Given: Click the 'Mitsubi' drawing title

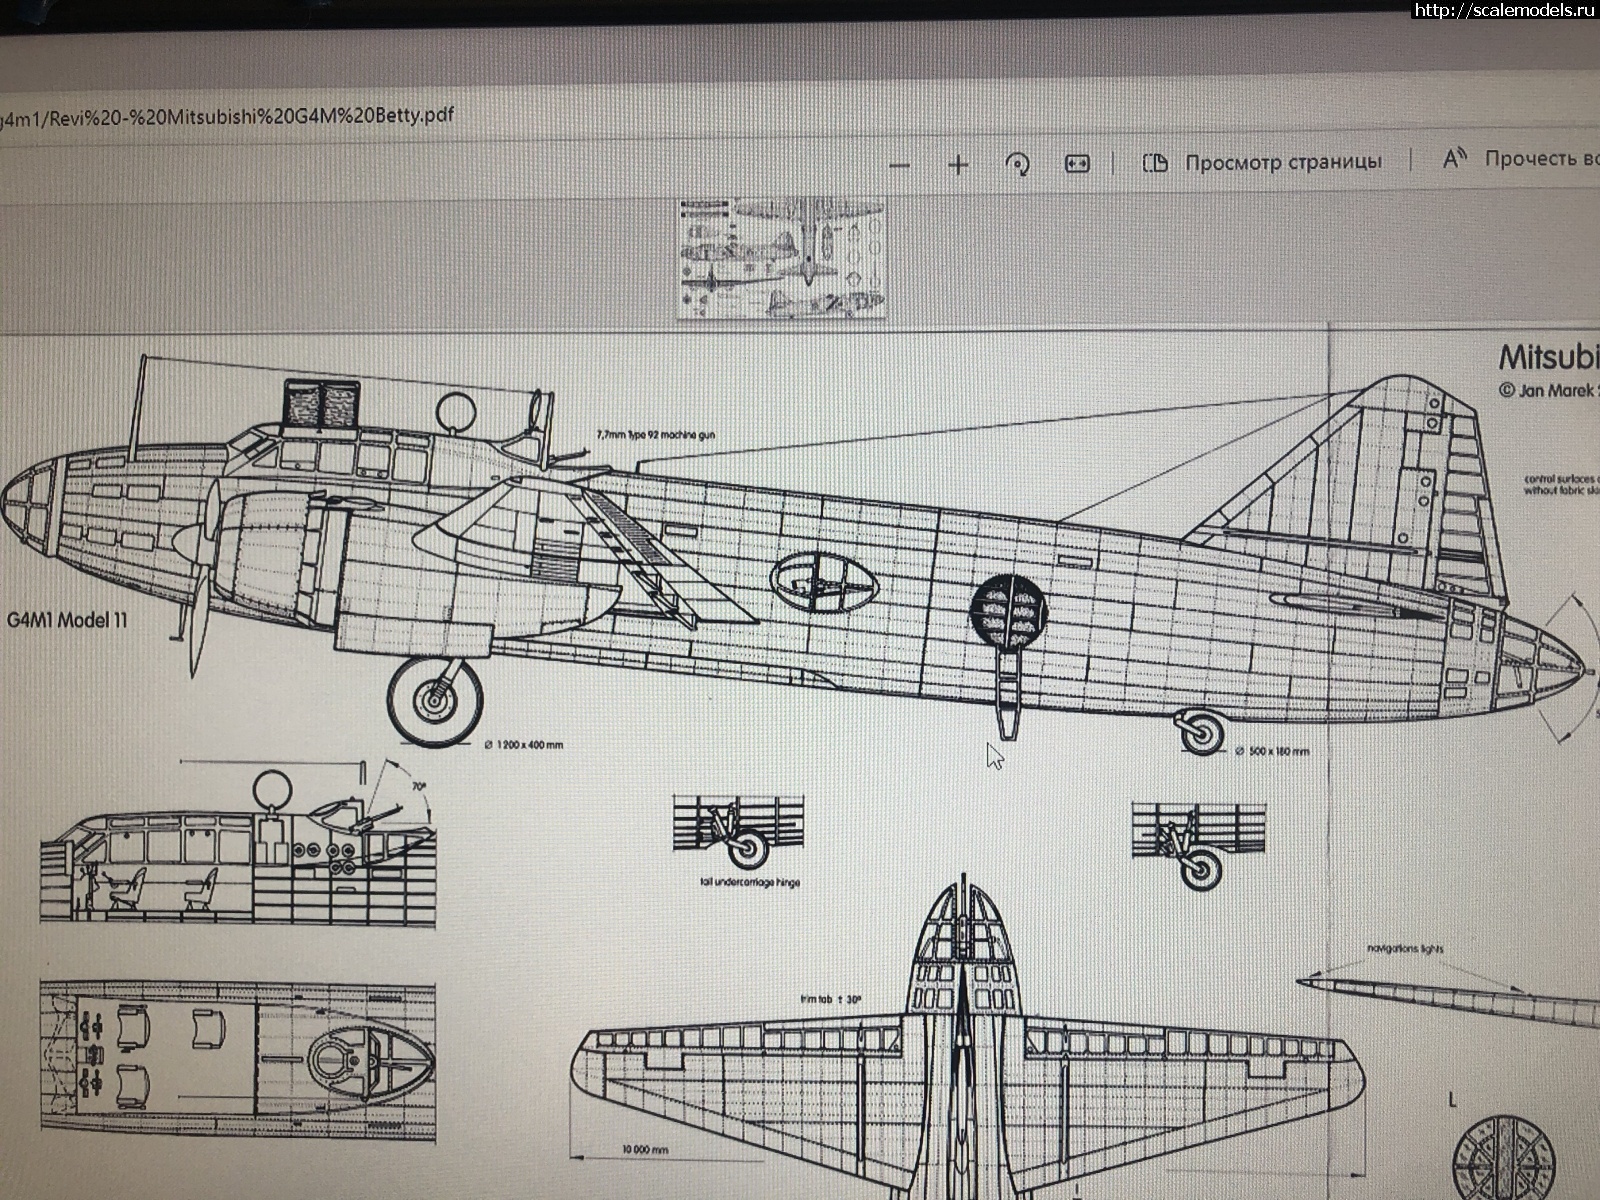Looking at the screenshot, I should point(1548,358).
